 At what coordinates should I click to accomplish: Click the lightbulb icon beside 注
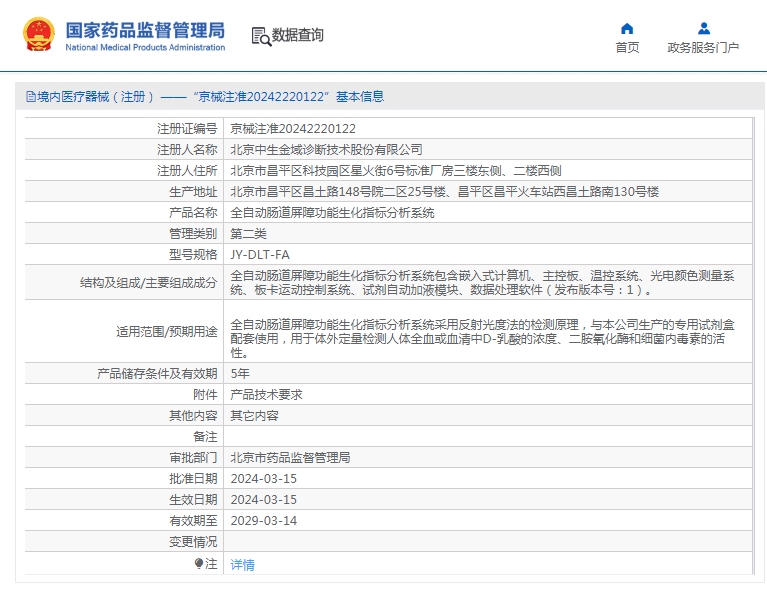coord(199,564)
